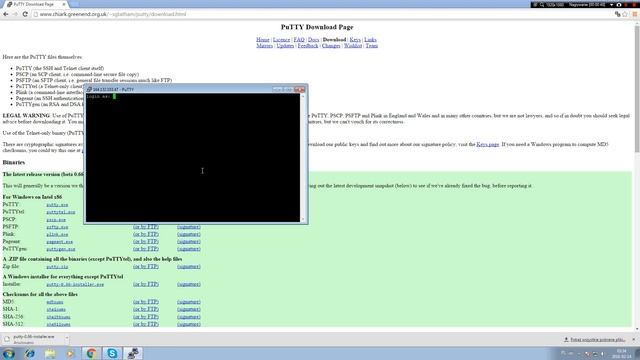The image size is (640, 360).
Task: Launch Internet Explorer from taskbar
Action: 30,353
